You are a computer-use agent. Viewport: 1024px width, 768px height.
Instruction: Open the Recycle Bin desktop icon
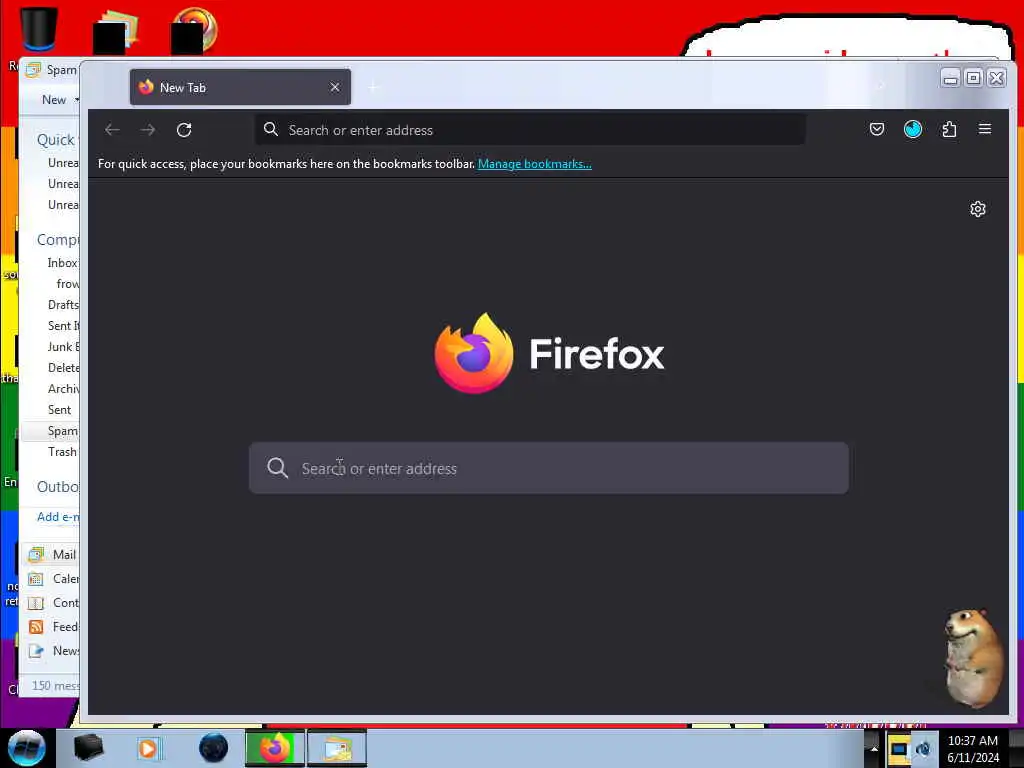39,29
